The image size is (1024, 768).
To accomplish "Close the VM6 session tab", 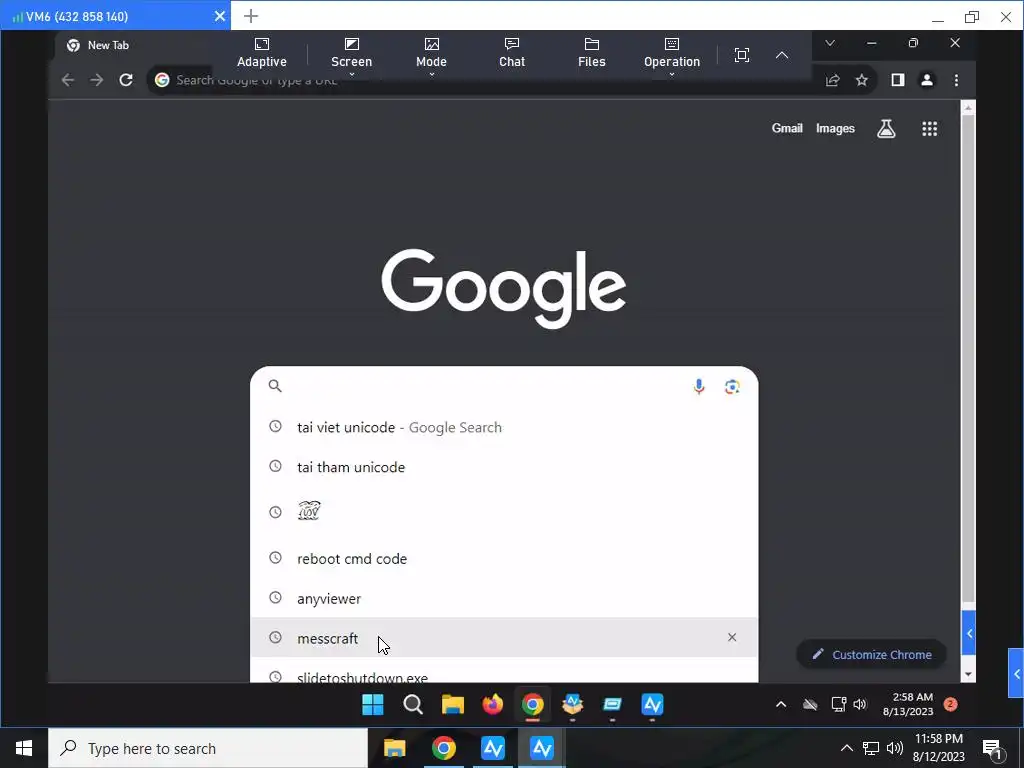I will pyautogui.click(x=220, y=16).
